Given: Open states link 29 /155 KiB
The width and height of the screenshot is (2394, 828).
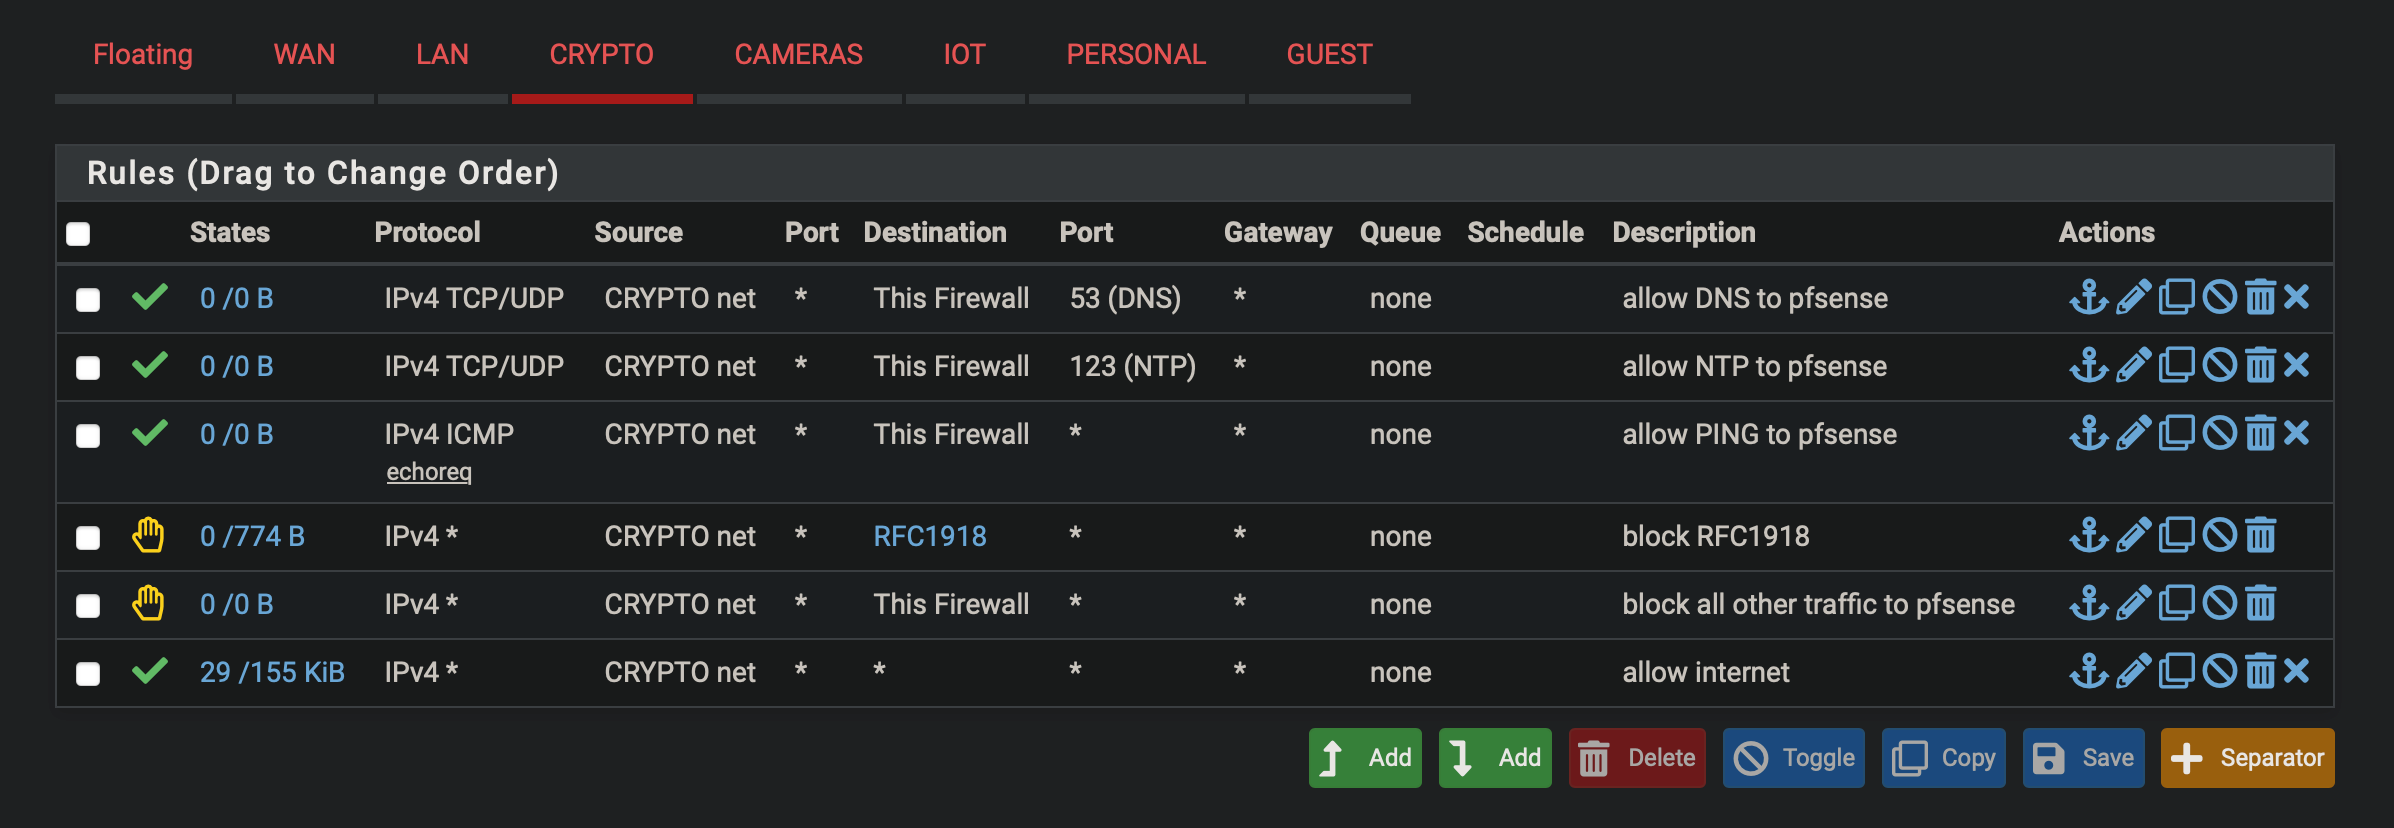Looking at the screenshot, I should click(x=272, y=672).
